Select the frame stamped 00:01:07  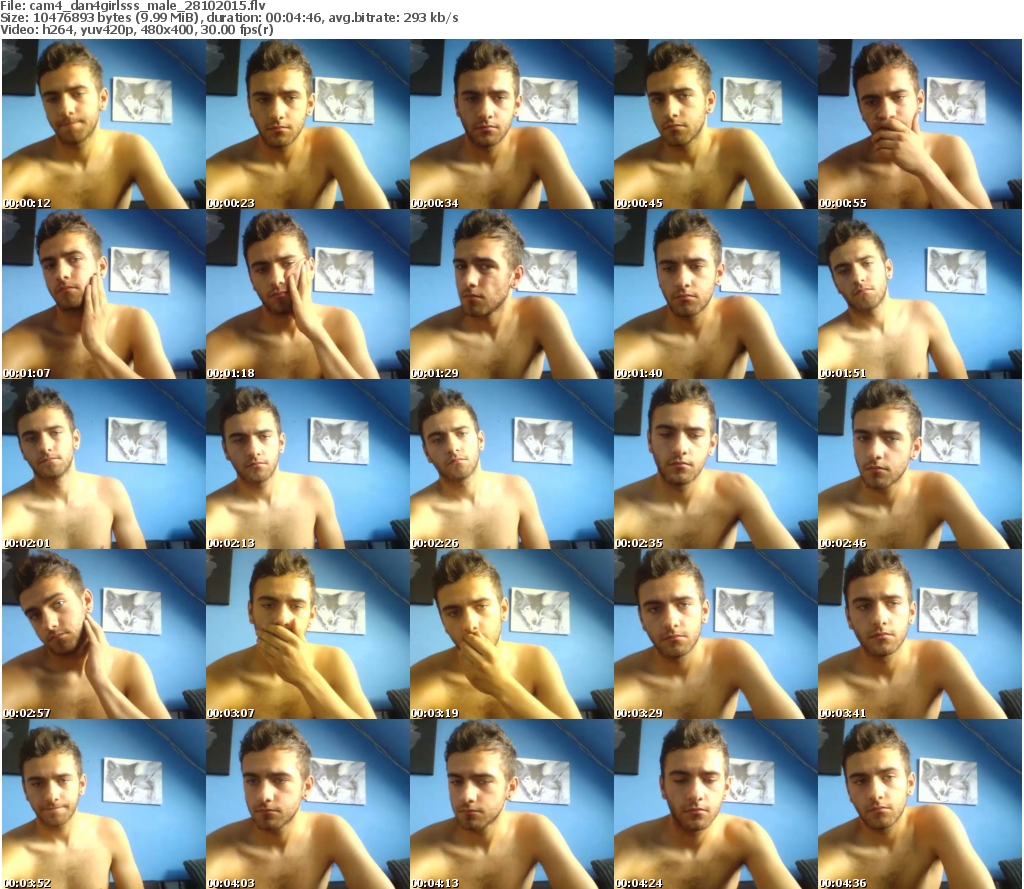pyautogui.click(x=103, y=294)
